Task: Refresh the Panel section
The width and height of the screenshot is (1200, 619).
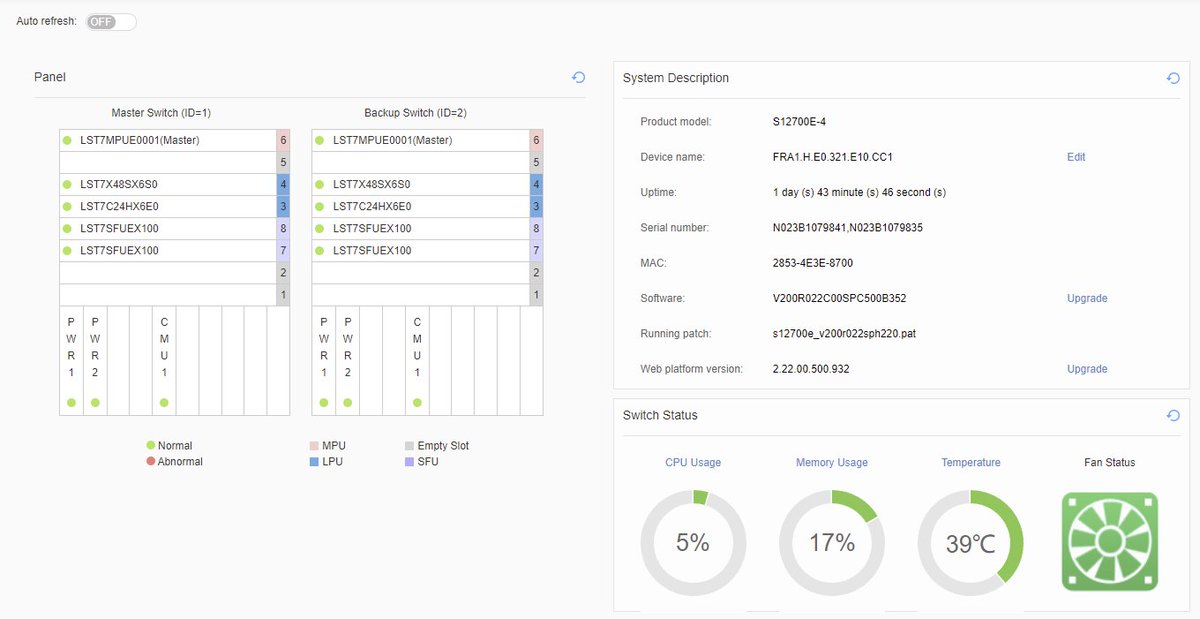Action: click(578, 77)
